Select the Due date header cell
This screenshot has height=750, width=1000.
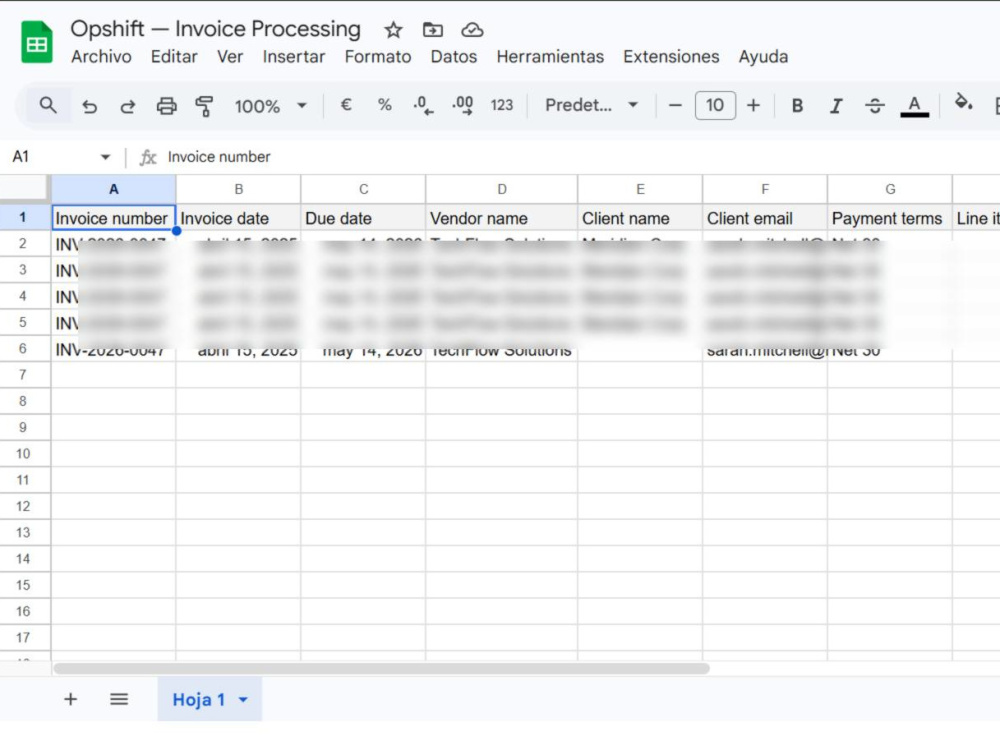tap(364, 218)
